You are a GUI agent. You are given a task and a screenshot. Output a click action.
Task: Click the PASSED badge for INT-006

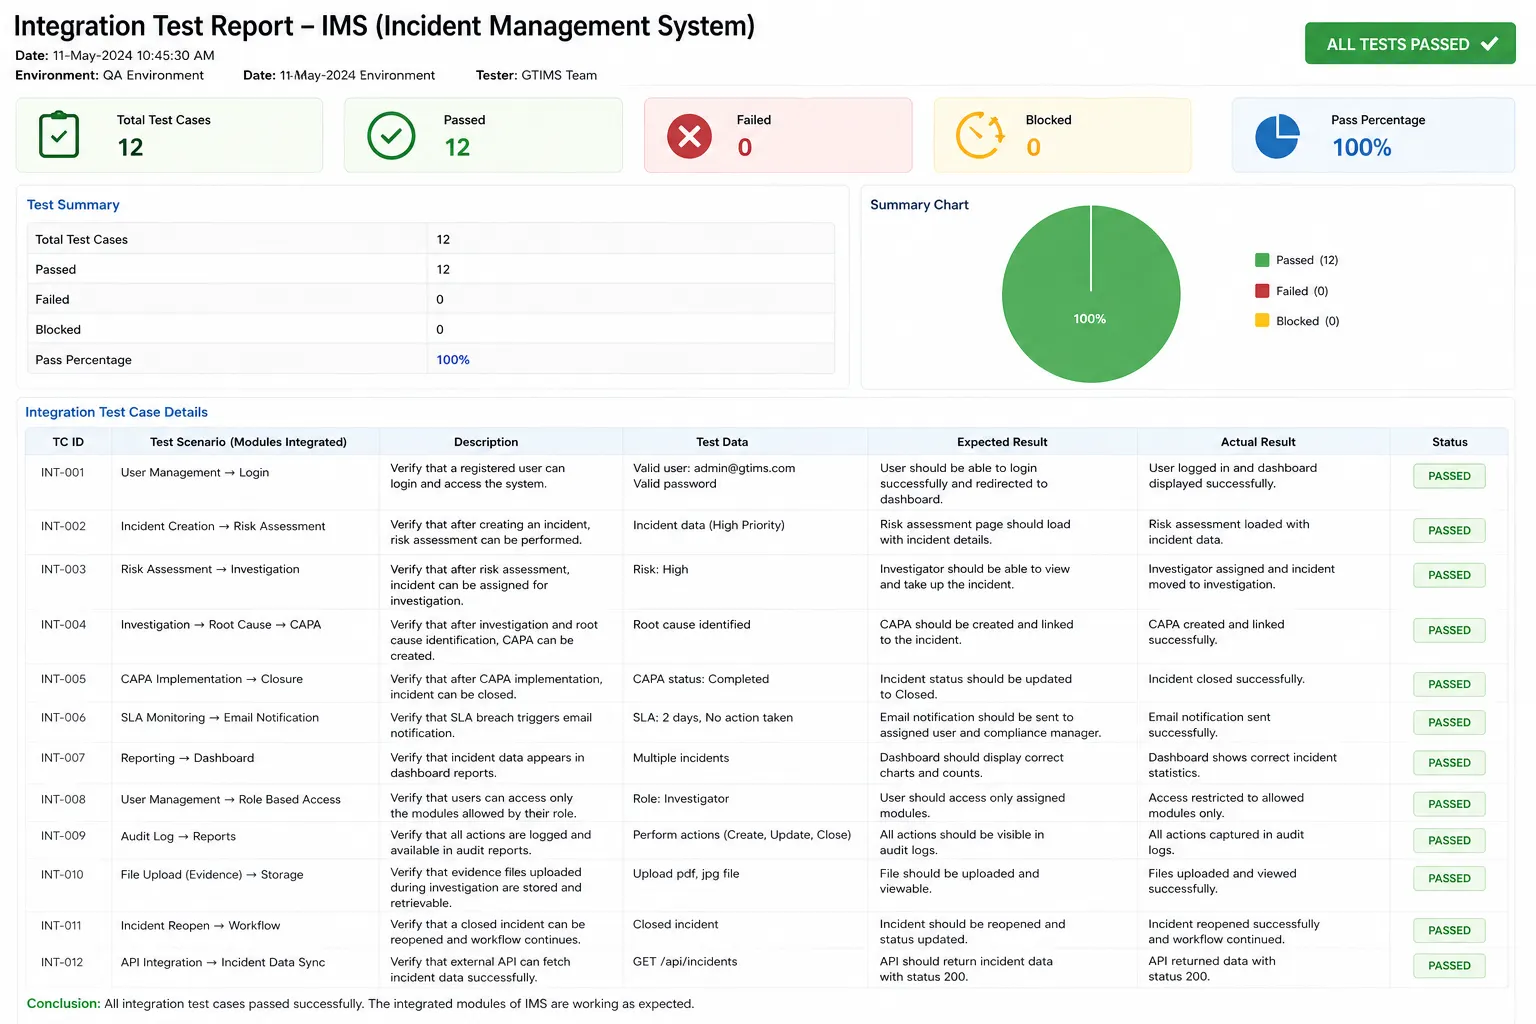coord(1449,722)
